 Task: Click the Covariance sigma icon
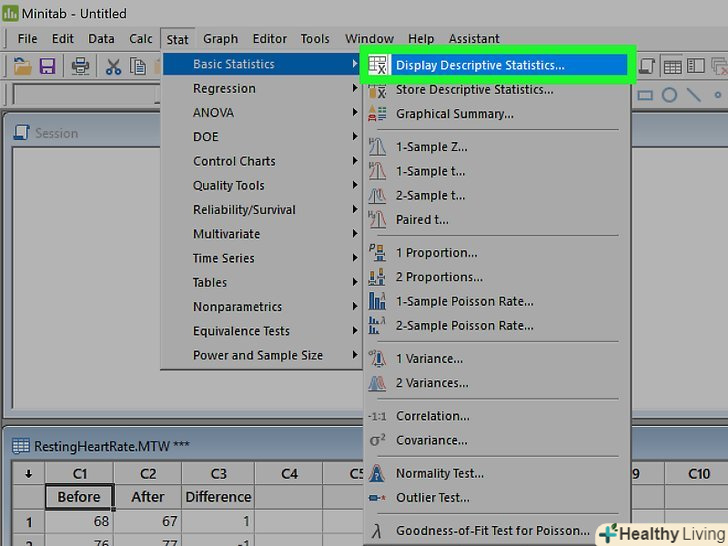[377, 440]
